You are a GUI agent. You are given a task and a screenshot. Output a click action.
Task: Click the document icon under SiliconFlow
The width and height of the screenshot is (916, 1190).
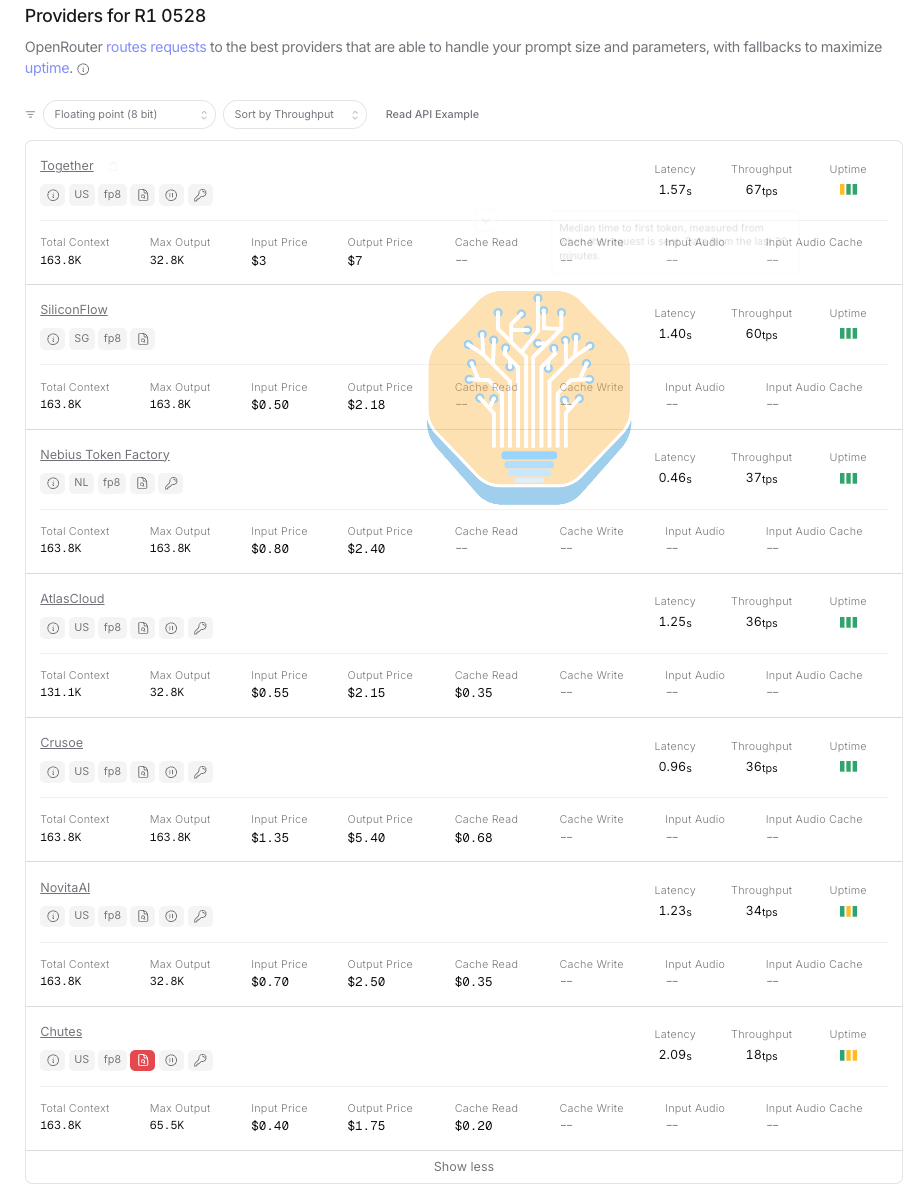142,339
